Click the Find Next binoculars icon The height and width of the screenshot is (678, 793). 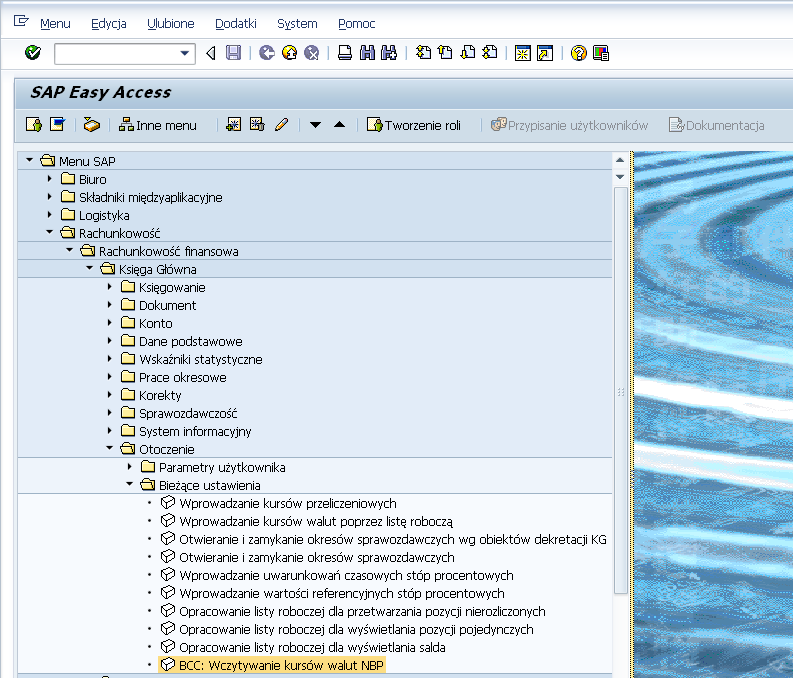coord(389,53)
